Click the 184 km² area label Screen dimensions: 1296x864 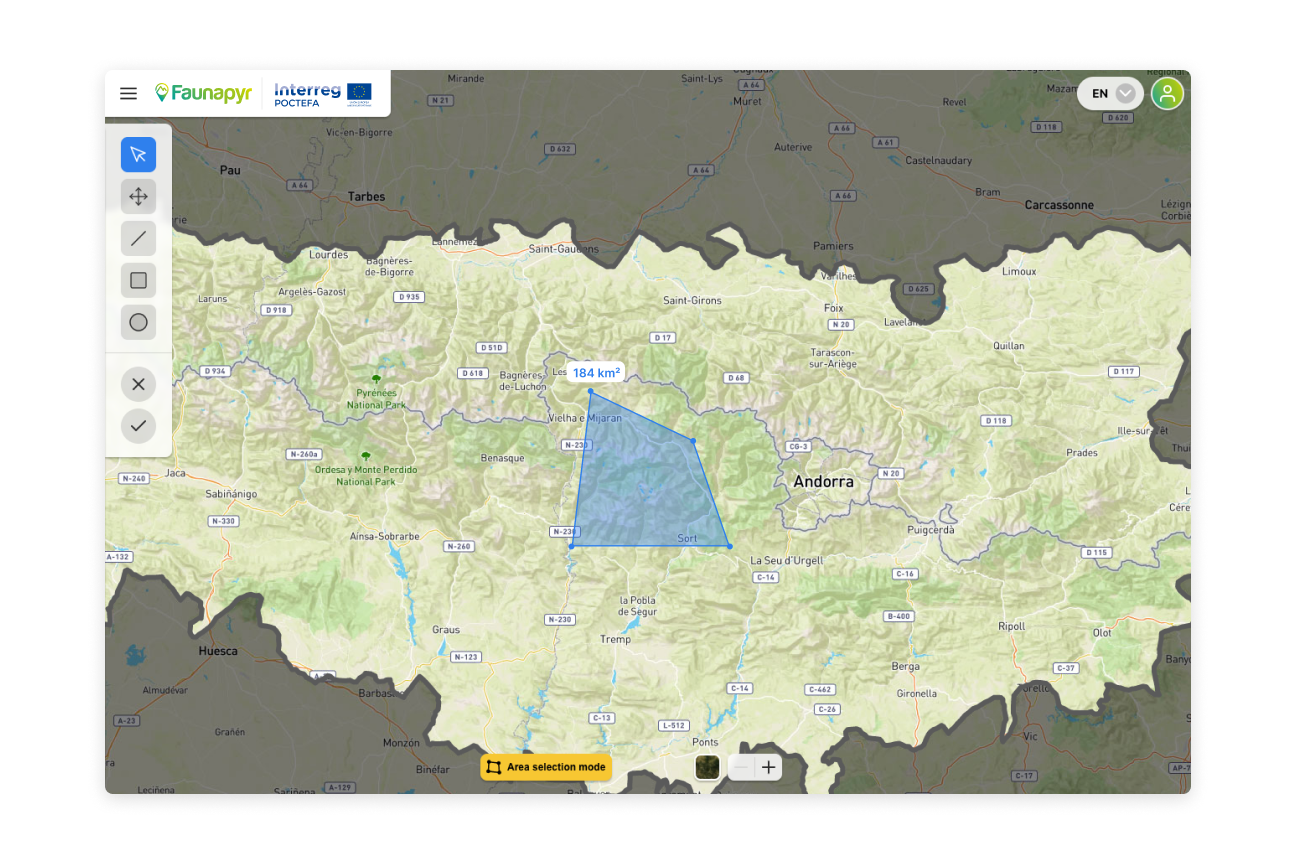click(x=596, y=373)
